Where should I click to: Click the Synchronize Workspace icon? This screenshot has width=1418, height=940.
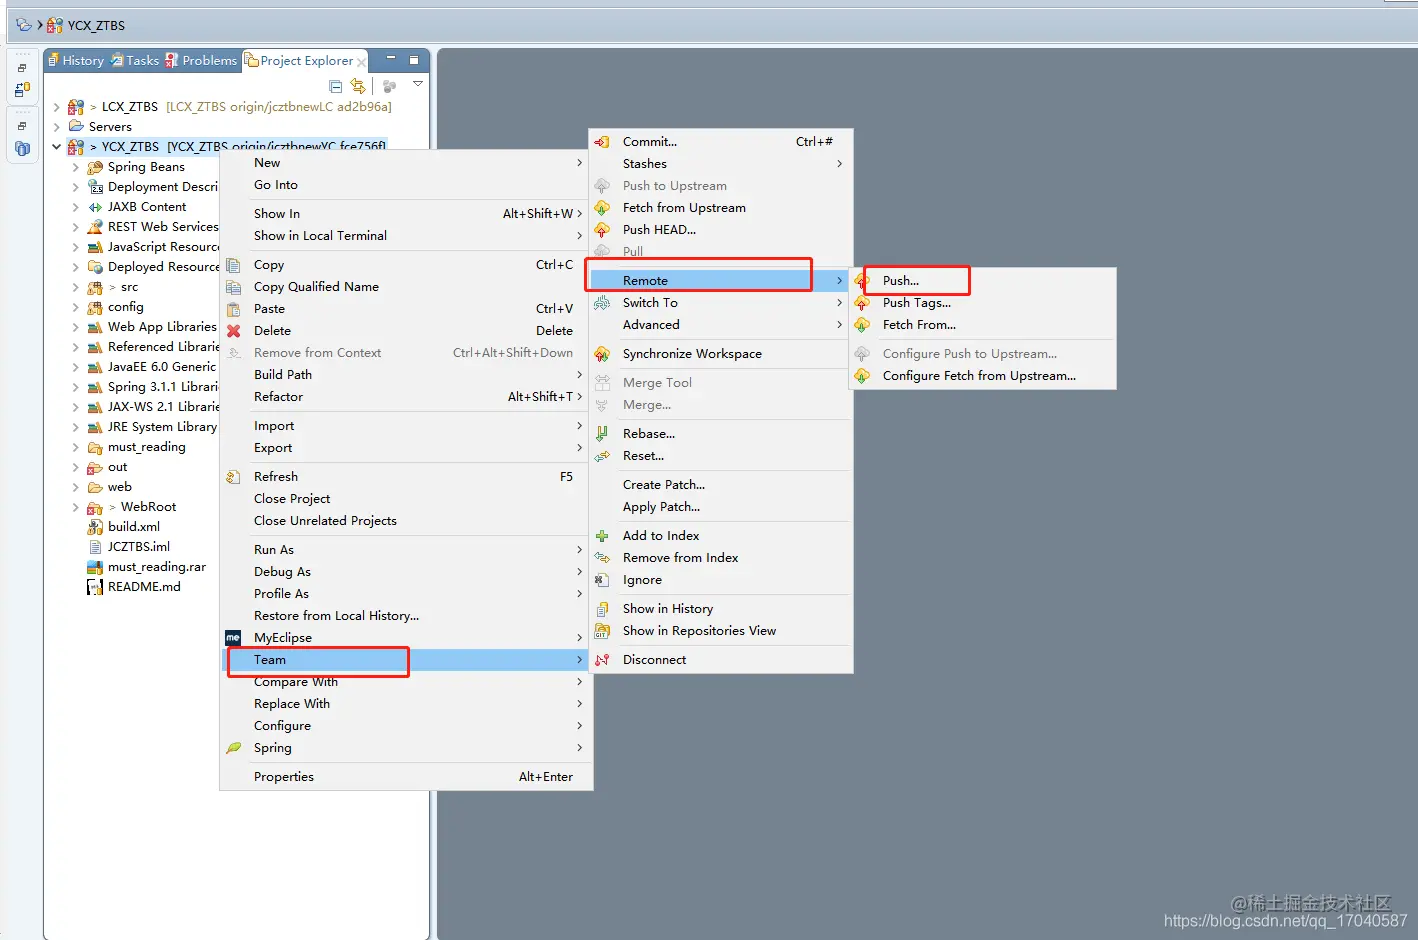tap(602, 354)
